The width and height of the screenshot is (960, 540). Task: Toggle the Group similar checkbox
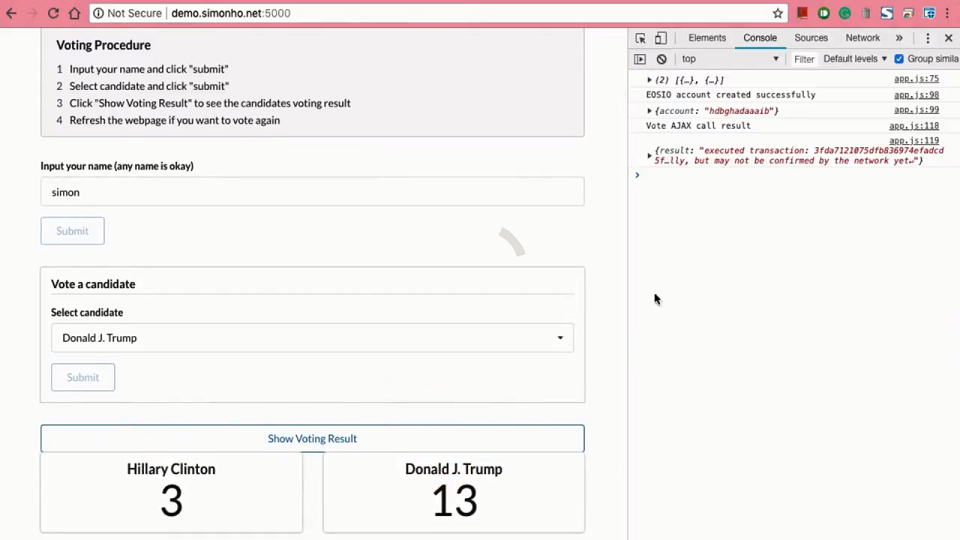pos(899,59)
